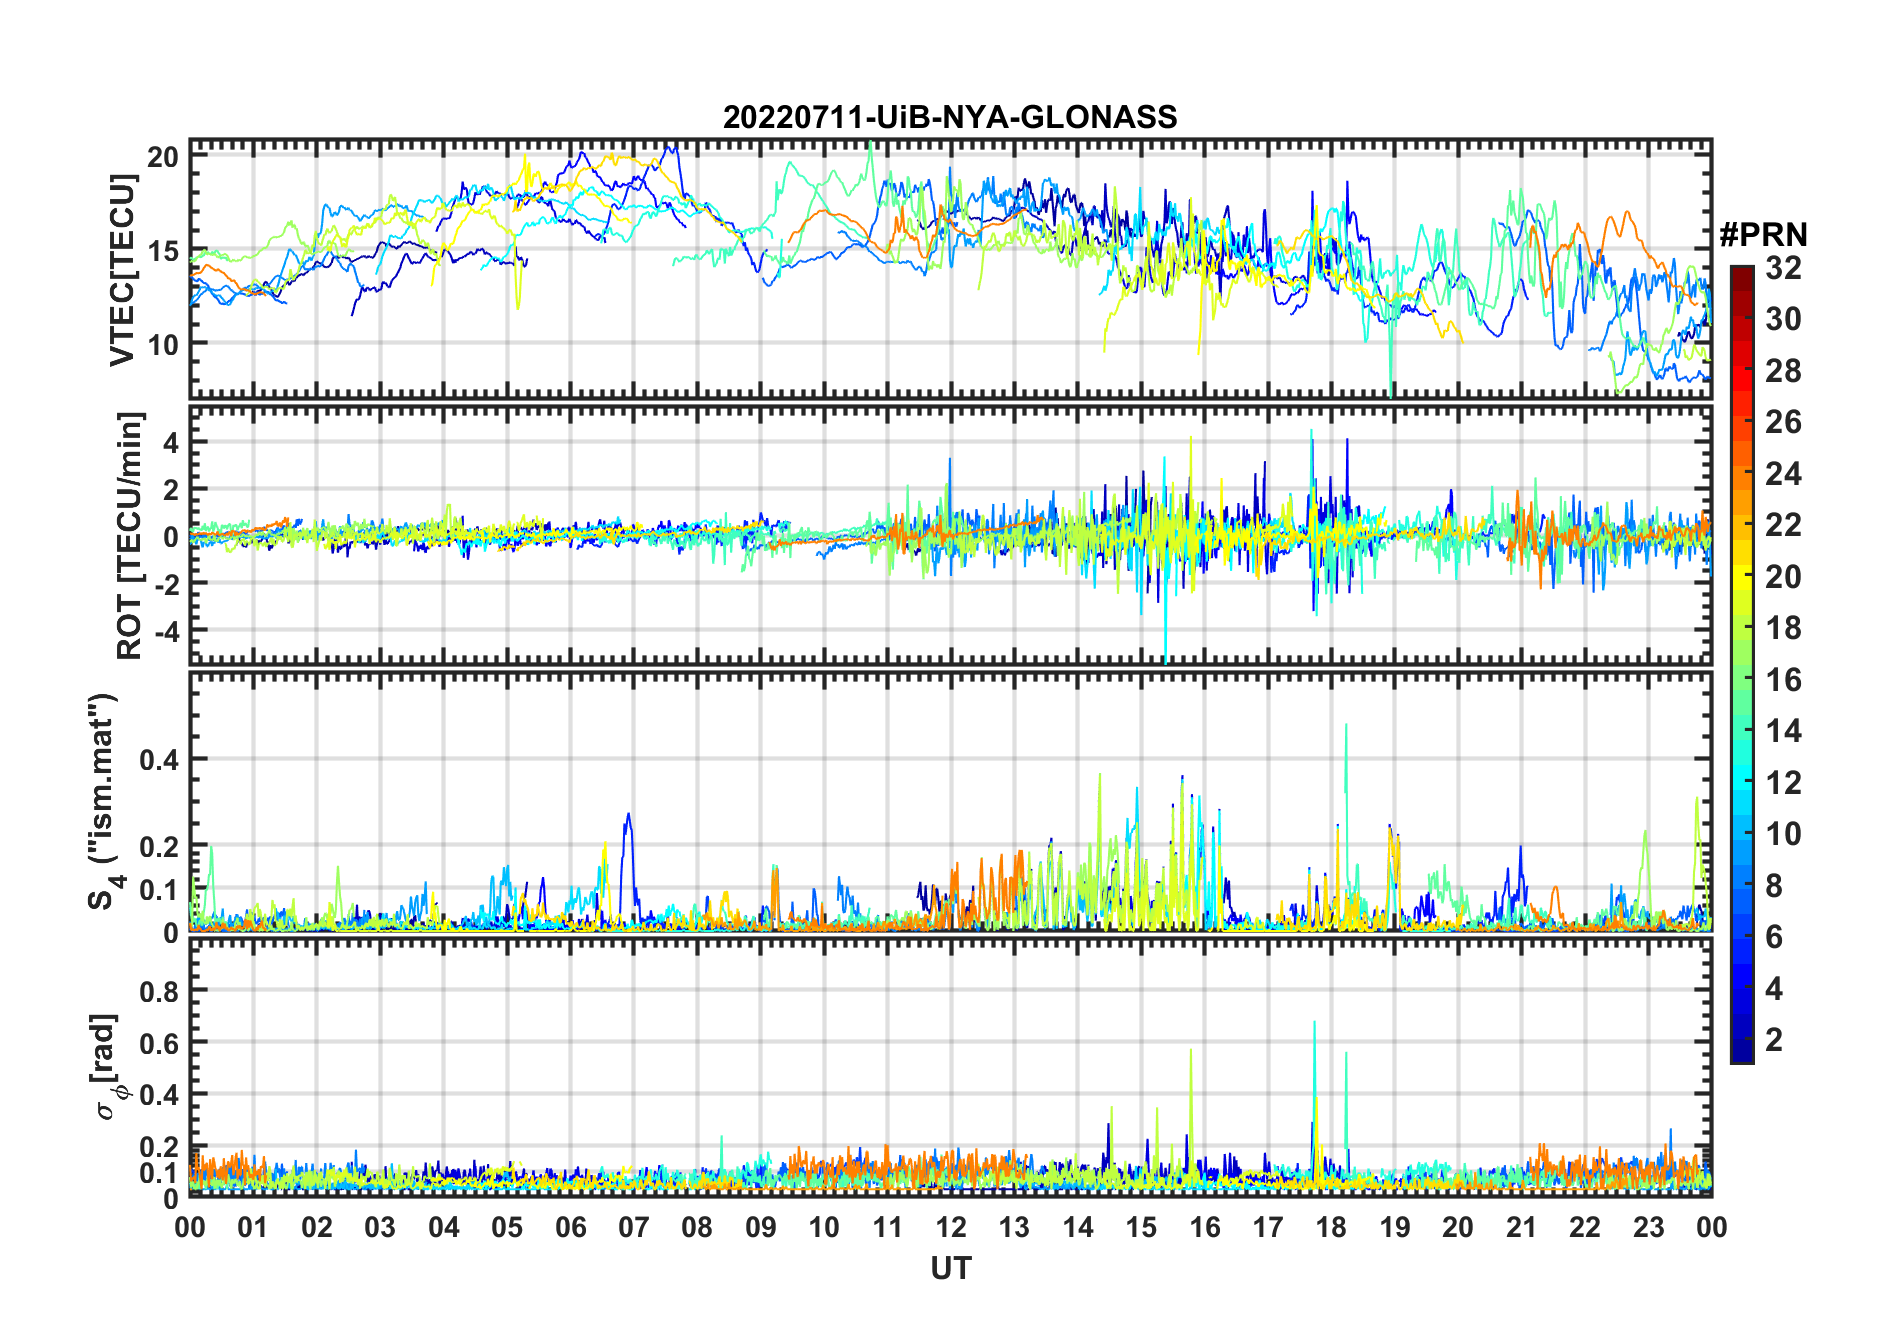The width and height of the screenshot is (1902, 1330).
Task: Click the S4 ("ism.mat") axis label
Action: click(x=105, y=802)
